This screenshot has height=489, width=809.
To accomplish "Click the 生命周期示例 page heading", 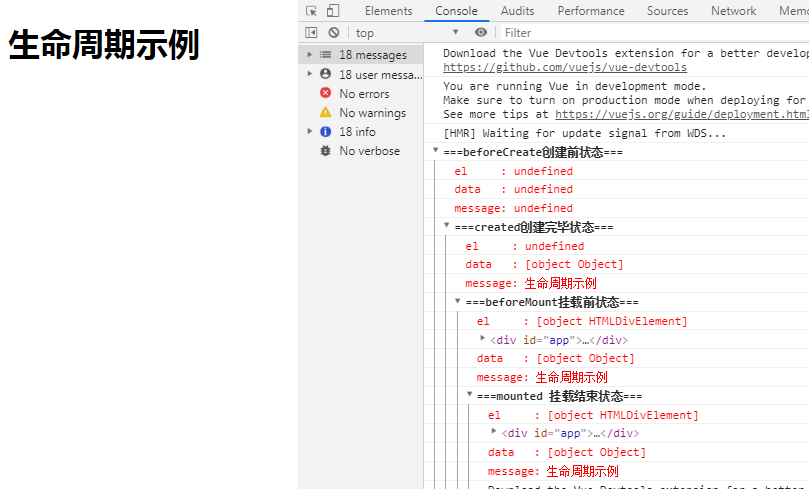I will [x=104, y=45].
